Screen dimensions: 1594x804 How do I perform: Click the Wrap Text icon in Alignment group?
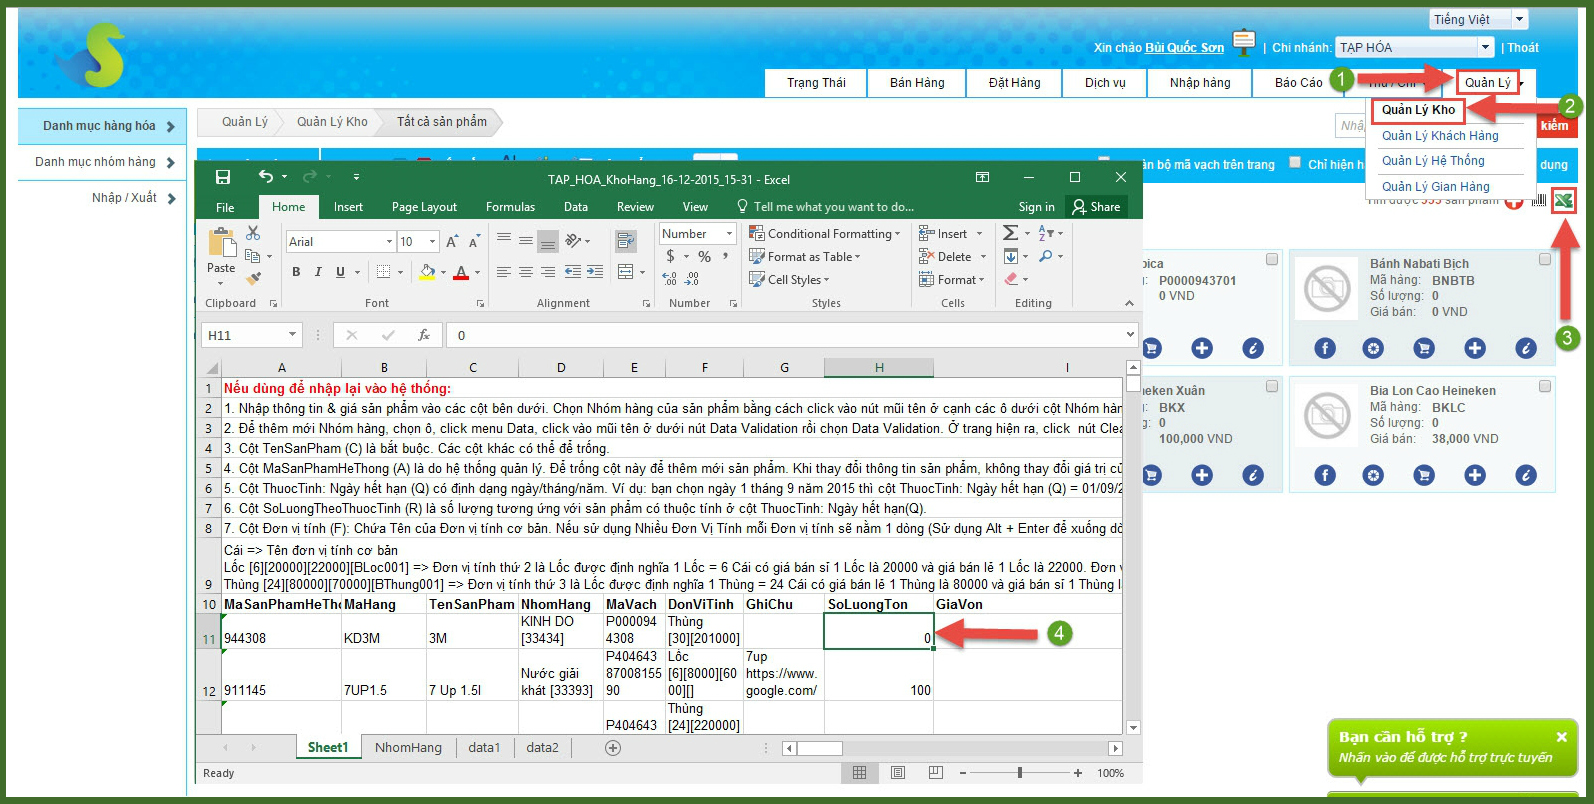(626, 240)
